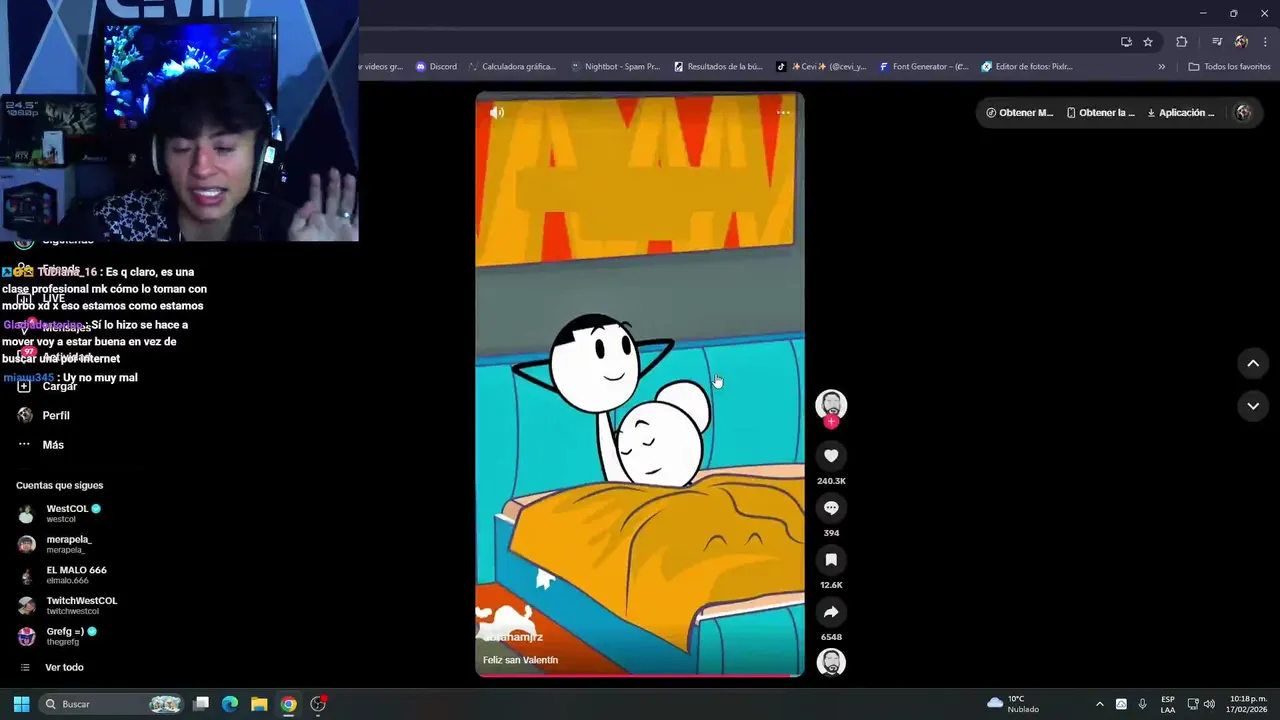Click the Aplicación ... download button
This screenshot has width=1280, height=720.
point(1181,113)
